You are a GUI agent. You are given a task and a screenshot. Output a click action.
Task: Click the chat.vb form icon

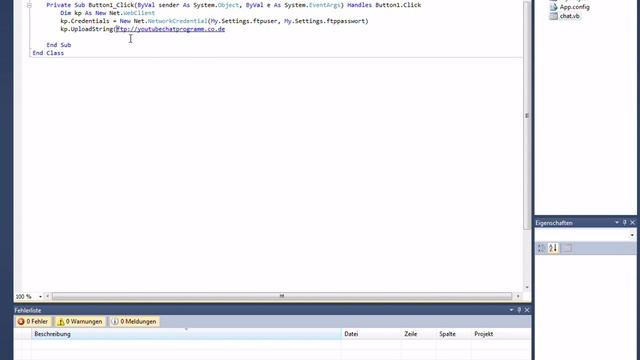click(x=553, y=16)
